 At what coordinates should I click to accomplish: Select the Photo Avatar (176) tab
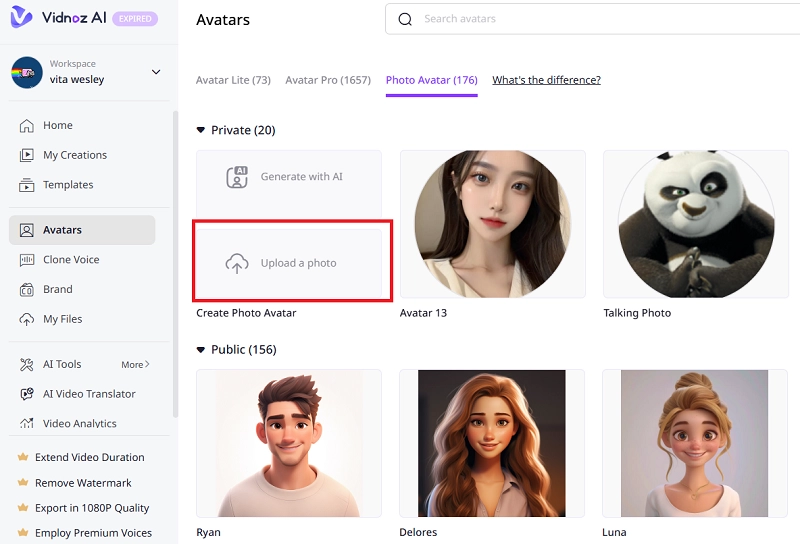(x=432, y=80)
